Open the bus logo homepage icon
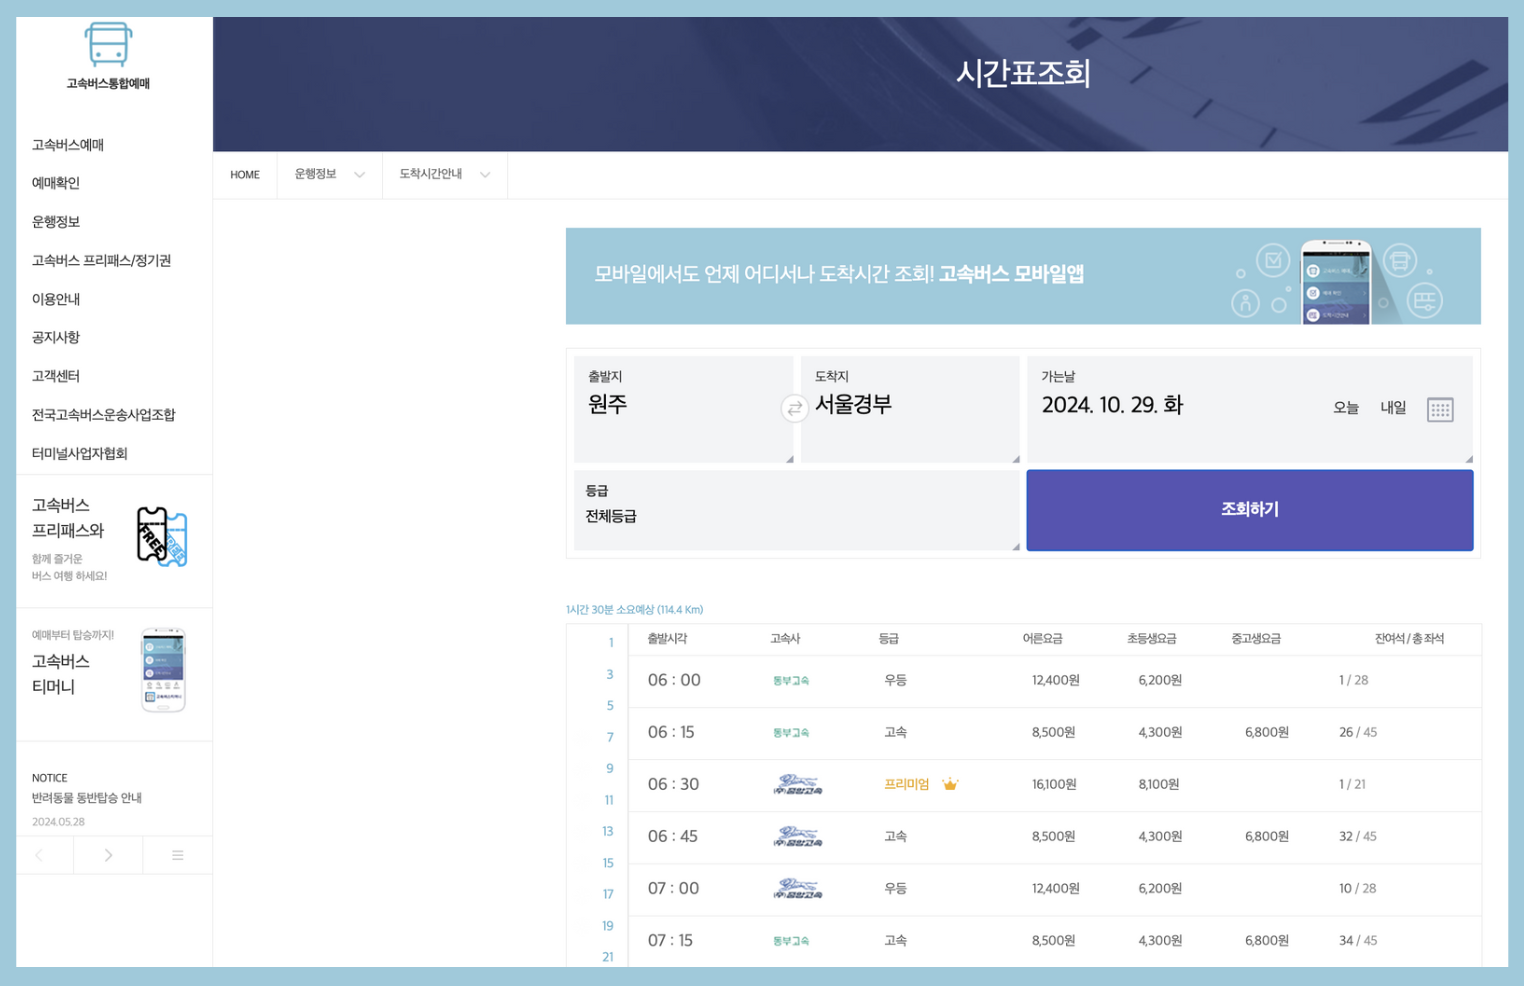Image resolution: width=1524 pixels, height=986 pixels. 108,44
